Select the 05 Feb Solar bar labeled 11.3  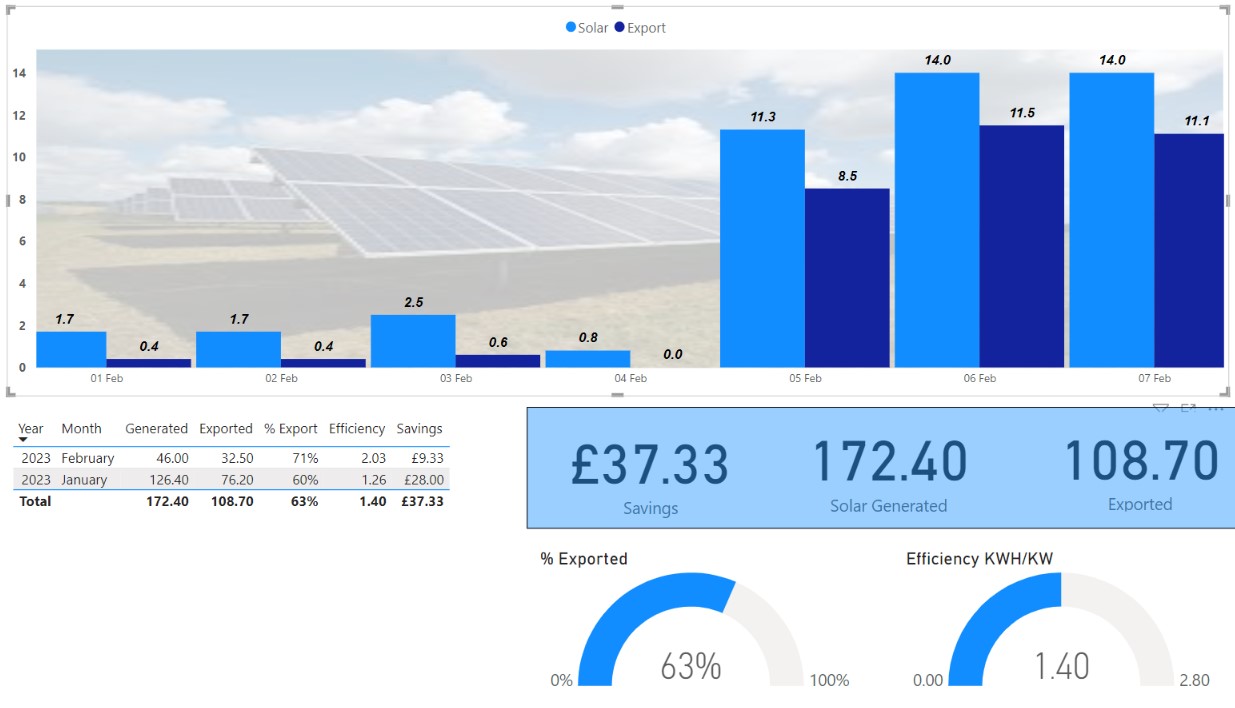762,248
